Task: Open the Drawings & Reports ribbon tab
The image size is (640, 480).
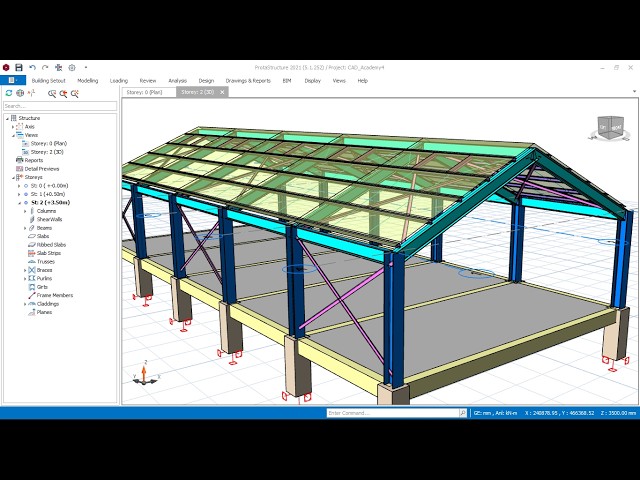Action: pos(248,81)
